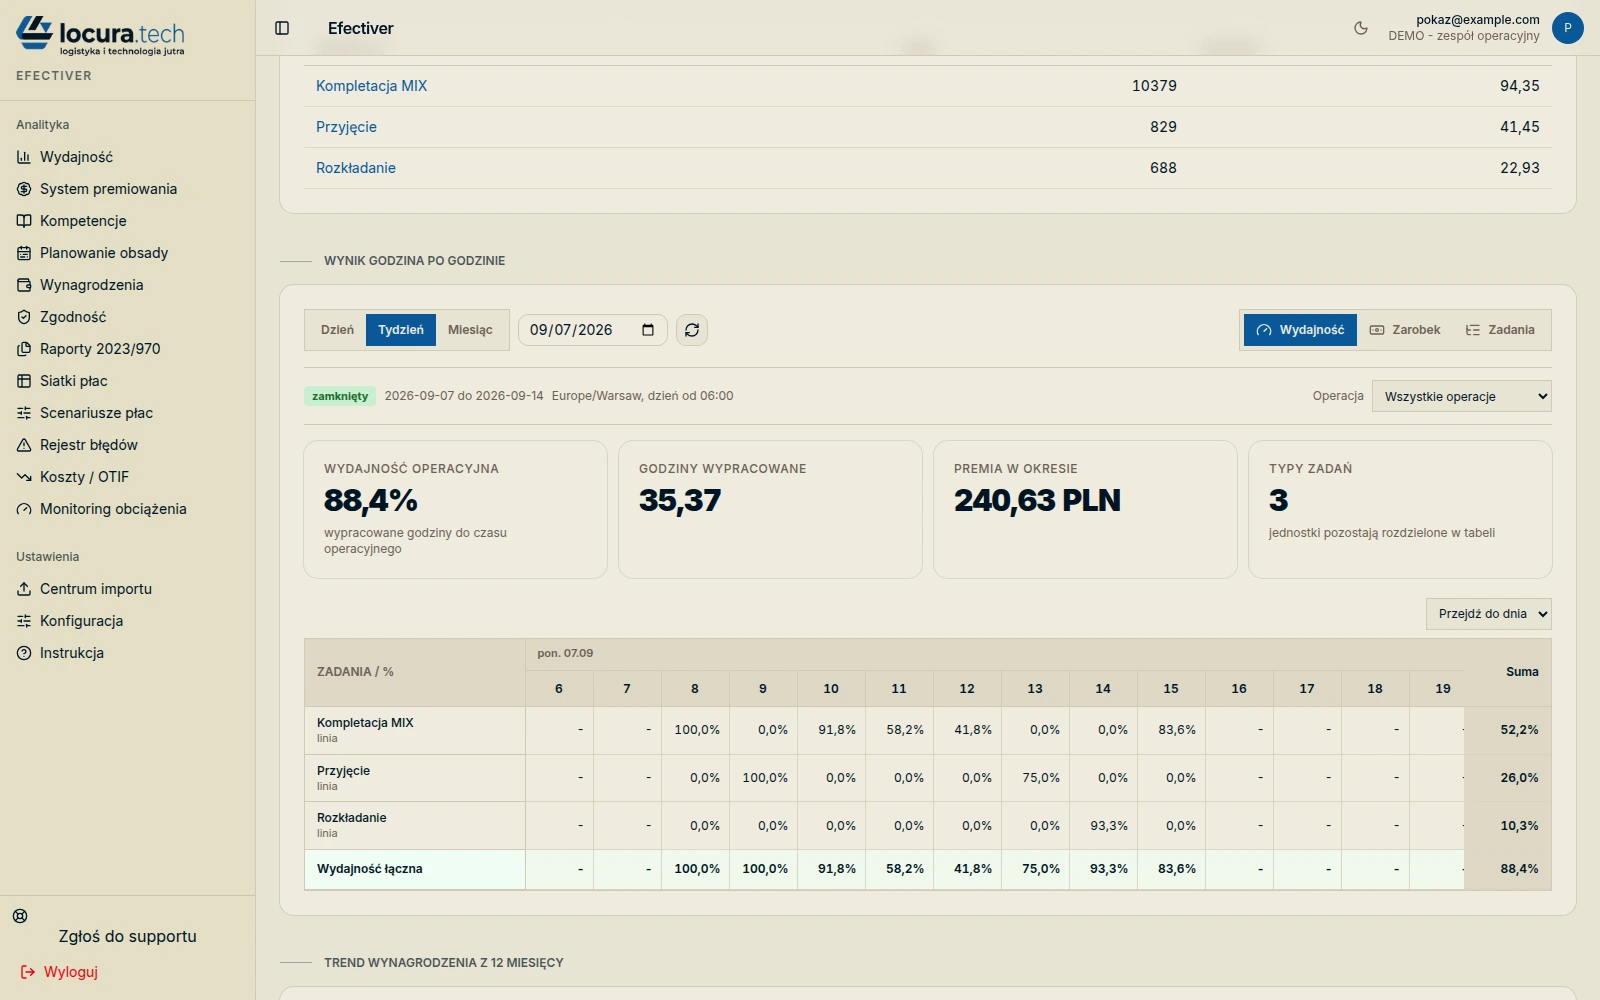Open the Przyjęcie link
Screen dimensions: 1600x1000
(x=346, y=127)
